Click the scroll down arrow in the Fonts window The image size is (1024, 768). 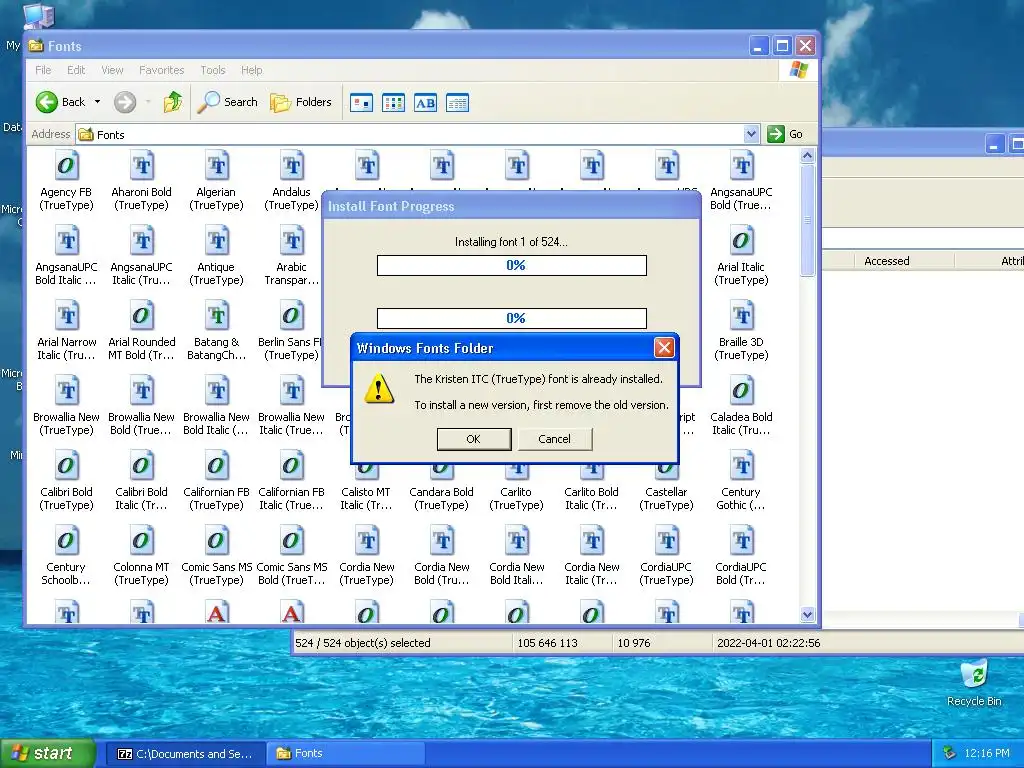(807, 615)
